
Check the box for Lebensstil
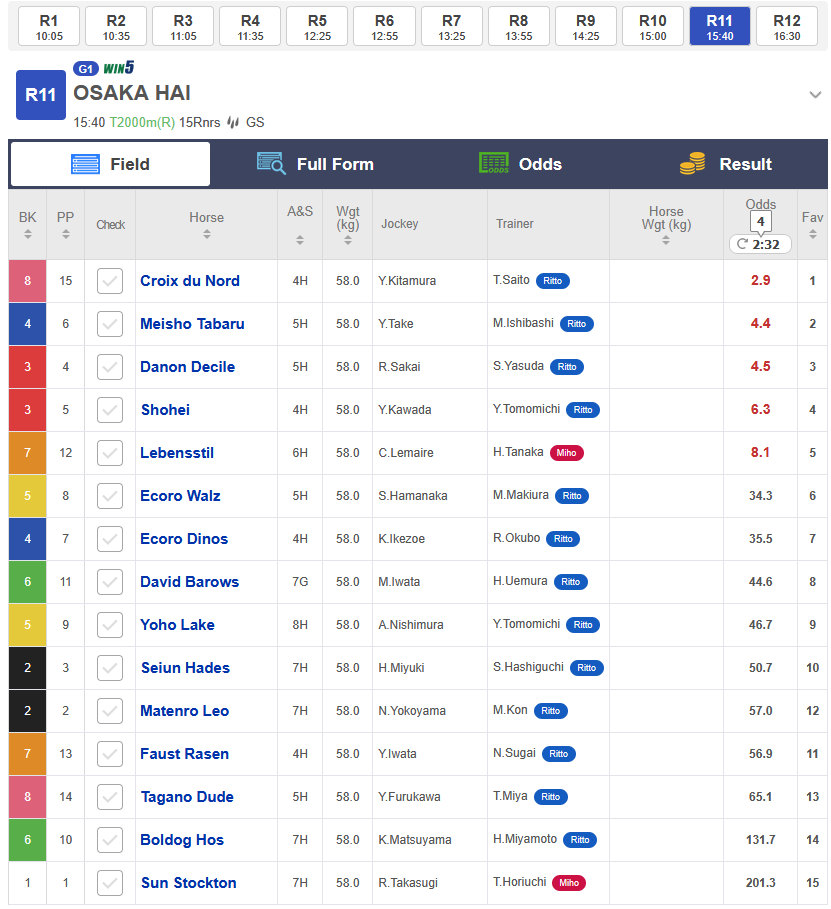click(x=110, y=453)
